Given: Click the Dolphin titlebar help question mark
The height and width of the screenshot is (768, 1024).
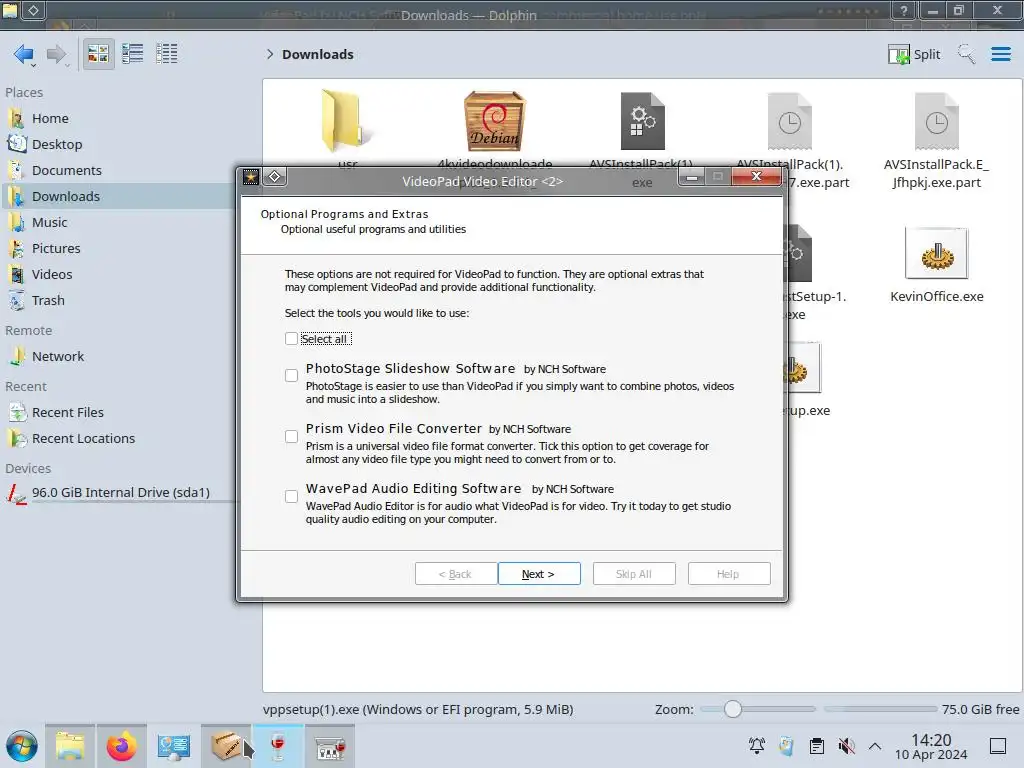Looking at the screenshot, I should [x=904, y=10].
